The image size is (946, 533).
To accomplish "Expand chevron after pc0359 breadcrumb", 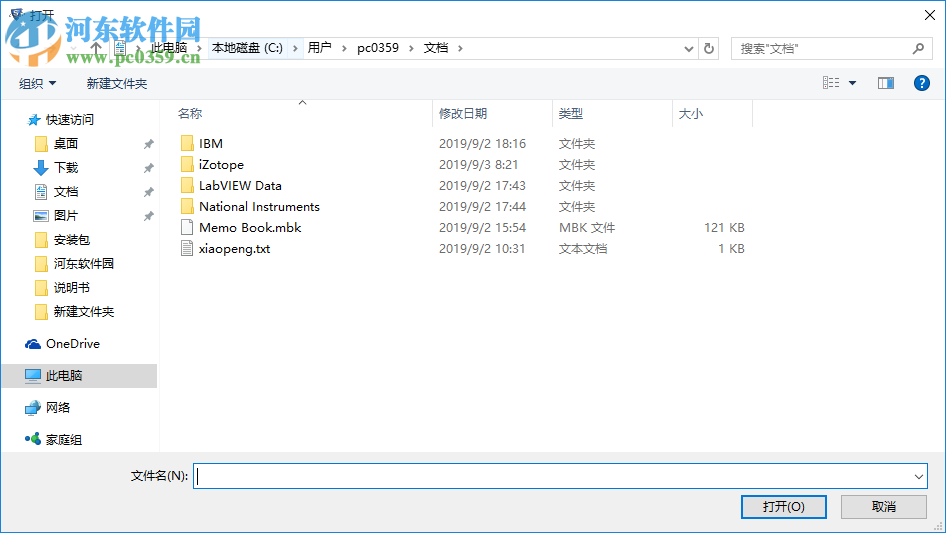I will click(x=411, y=48).
